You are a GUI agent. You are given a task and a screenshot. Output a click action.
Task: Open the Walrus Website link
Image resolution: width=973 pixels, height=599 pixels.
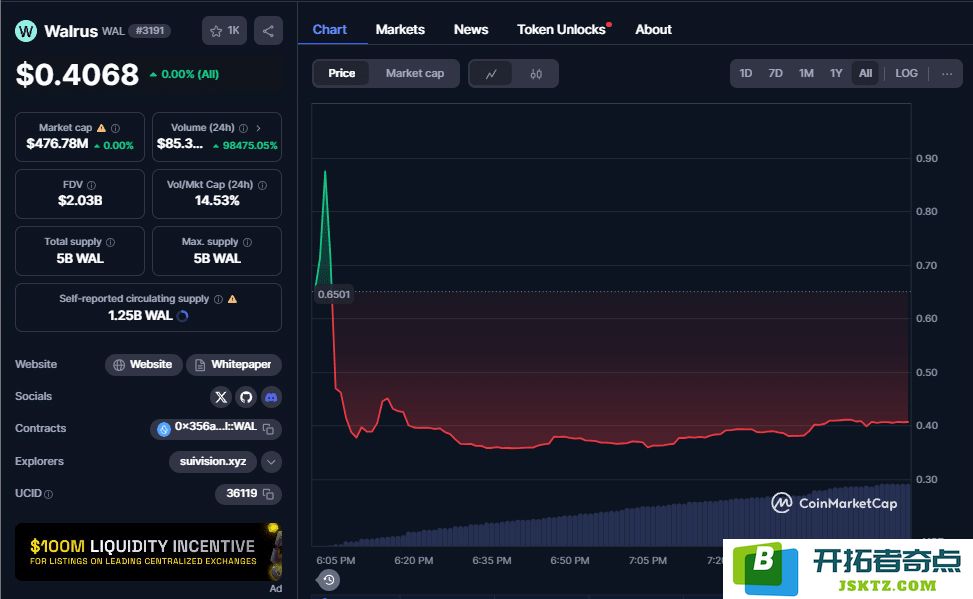click(x=143, y=365)
